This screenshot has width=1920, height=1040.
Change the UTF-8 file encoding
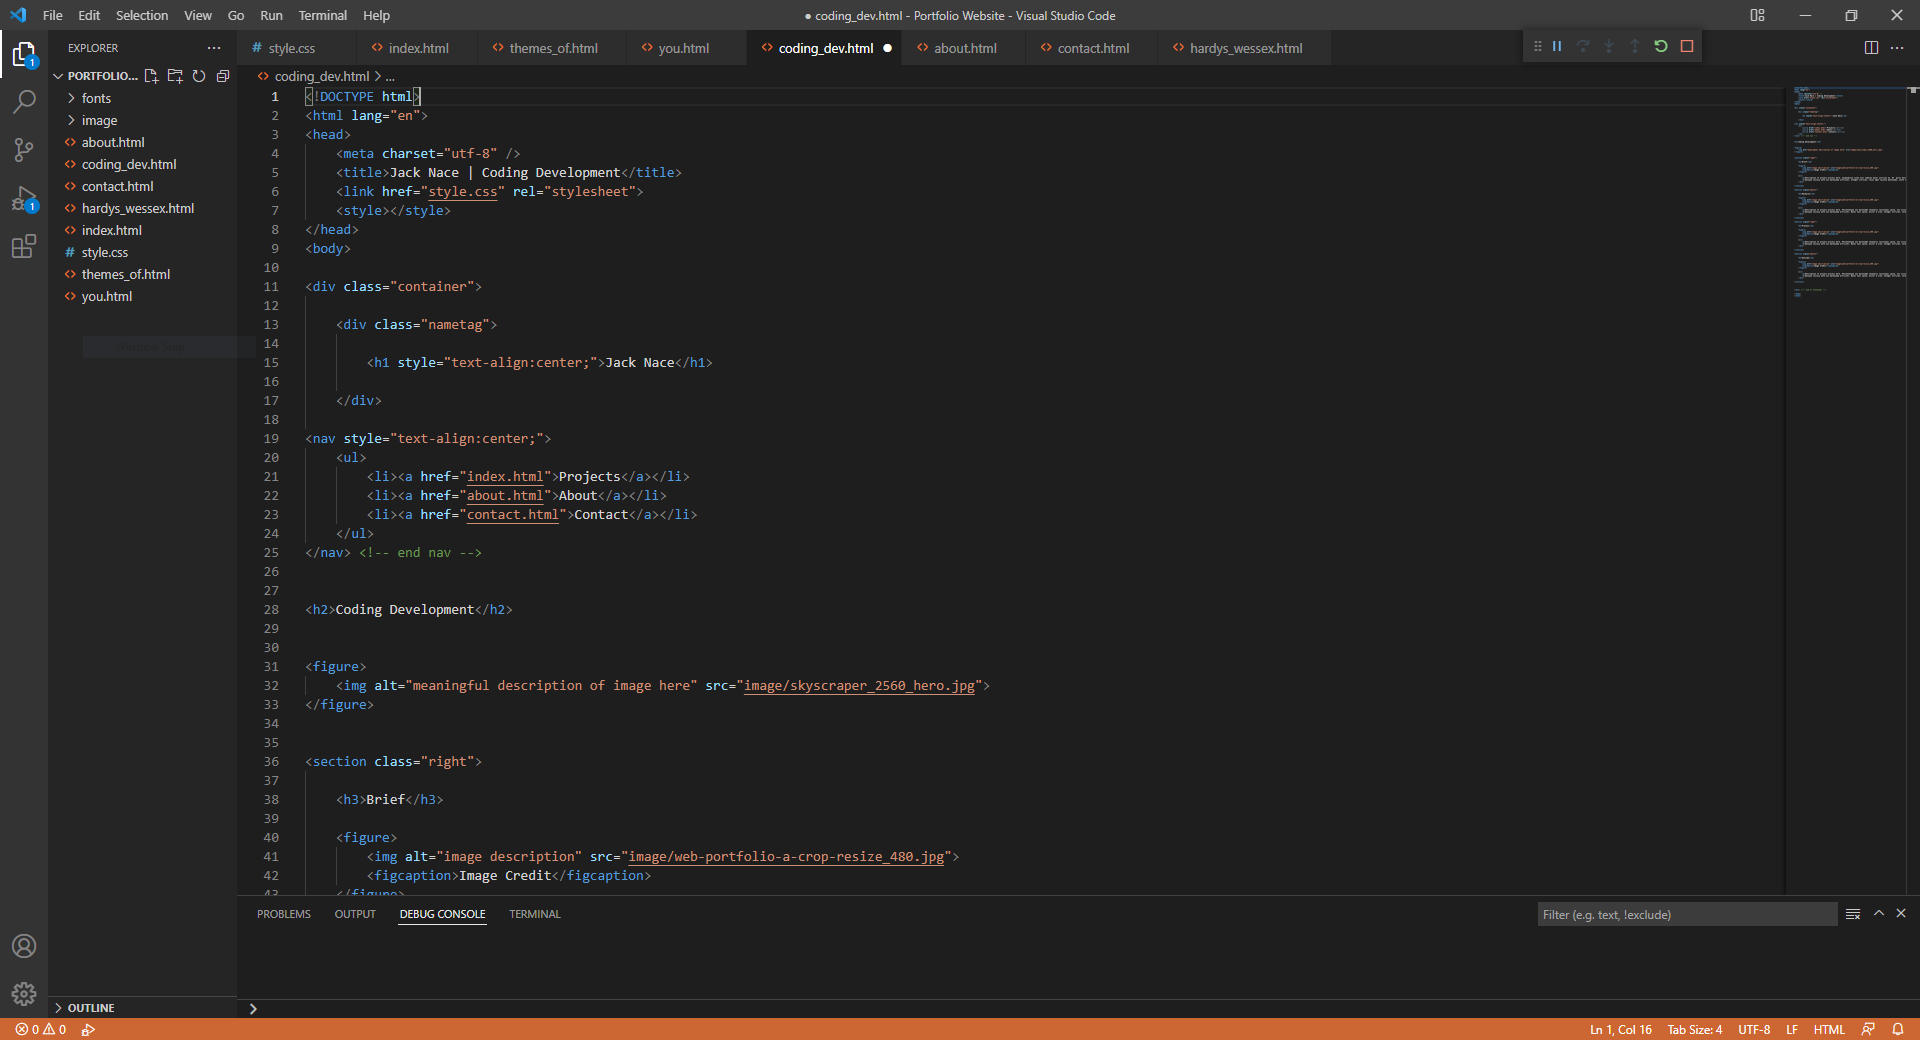click(1754, 1029)
